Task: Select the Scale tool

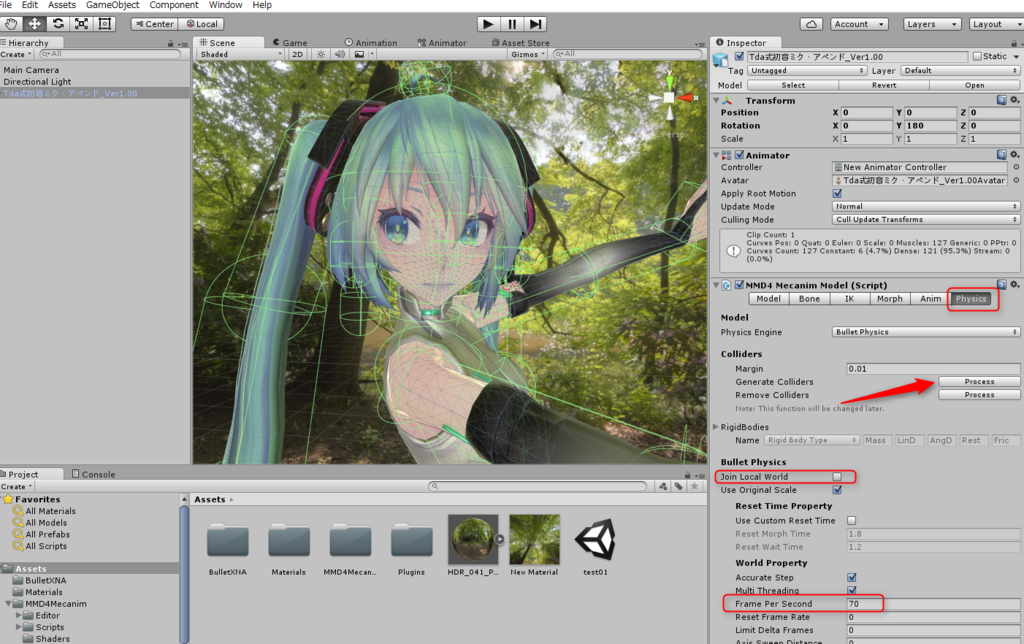Action: click(x=82, y=24)
